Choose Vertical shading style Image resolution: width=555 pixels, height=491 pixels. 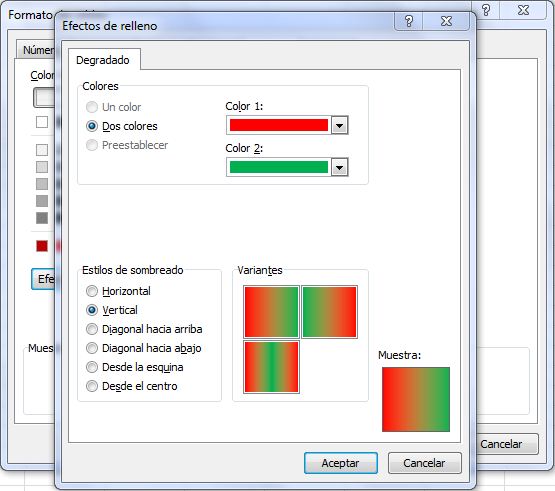click(x=92, y=310)
